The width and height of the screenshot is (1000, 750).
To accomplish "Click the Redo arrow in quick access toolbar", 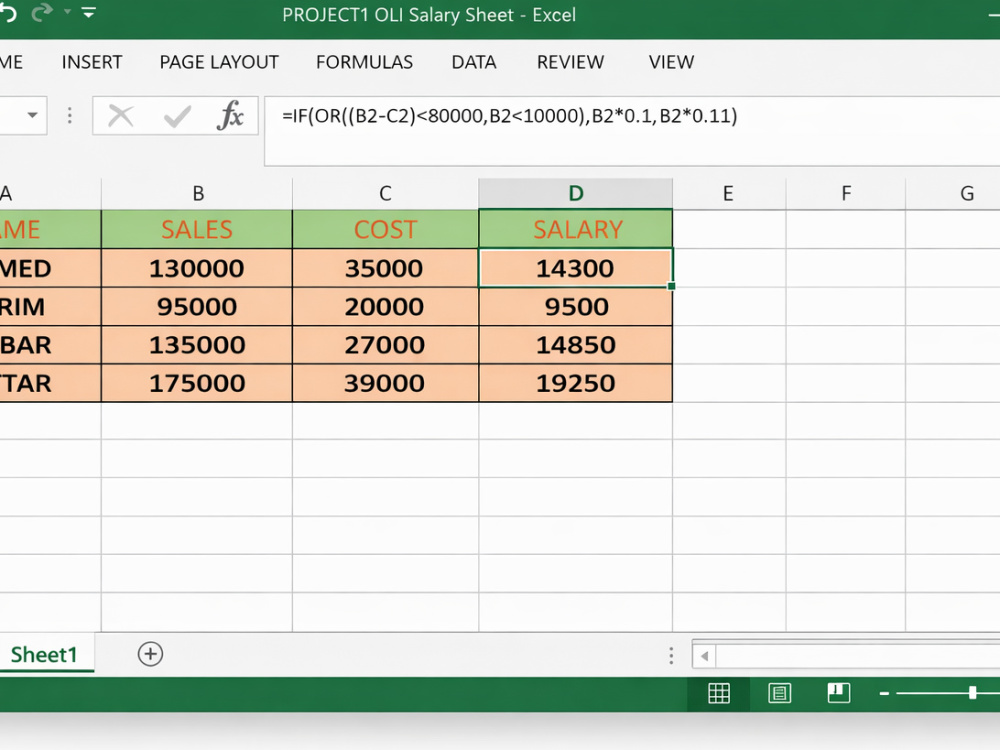I will (x=41, y=13).
